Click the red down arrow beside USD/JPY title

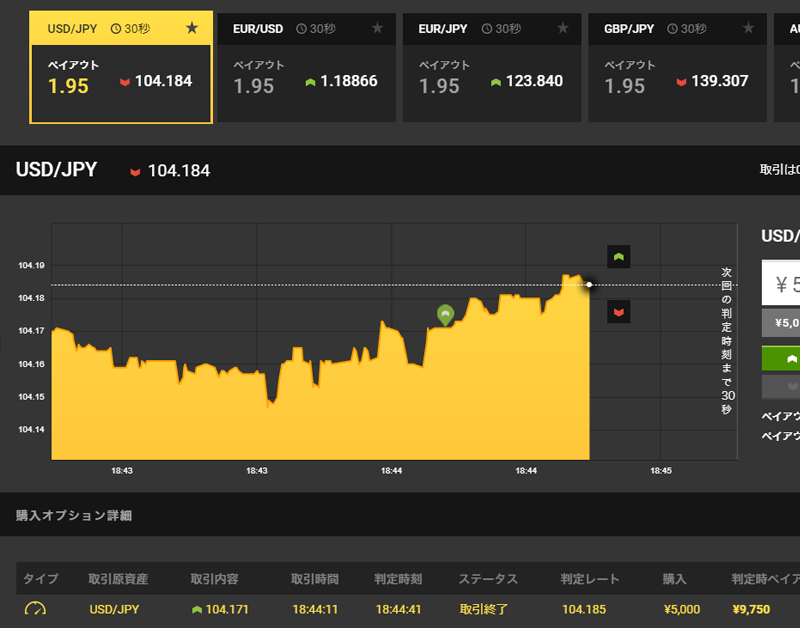pyautogui.click(x=135, y=171)
